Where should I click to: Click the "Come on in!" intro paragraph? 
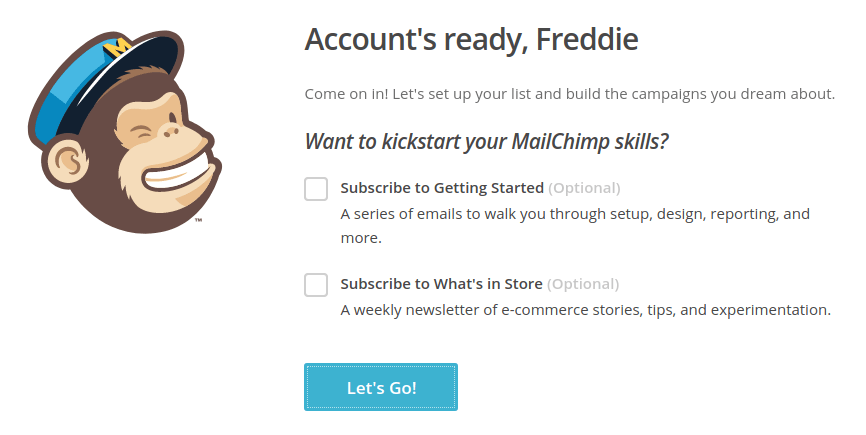pos(569,94)
